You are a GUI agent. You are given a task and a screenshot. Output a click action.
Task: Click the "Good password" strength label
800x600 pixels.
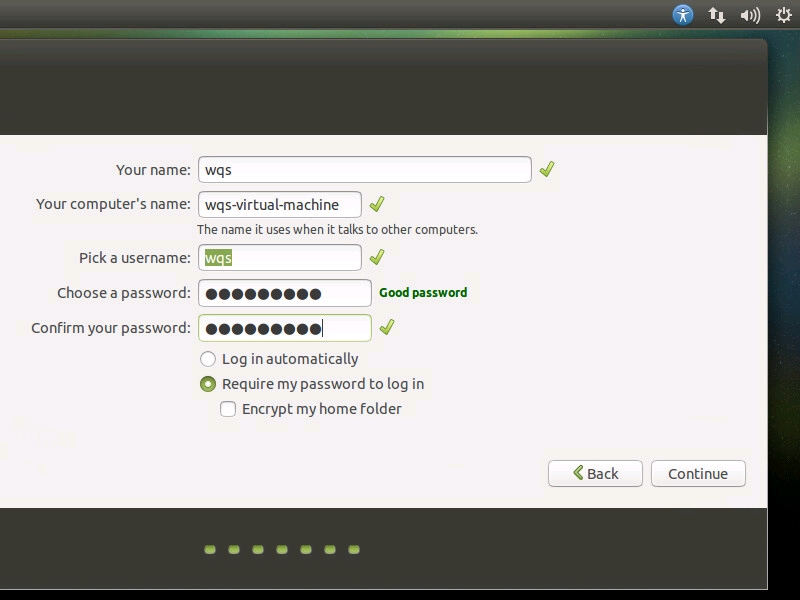423,293
